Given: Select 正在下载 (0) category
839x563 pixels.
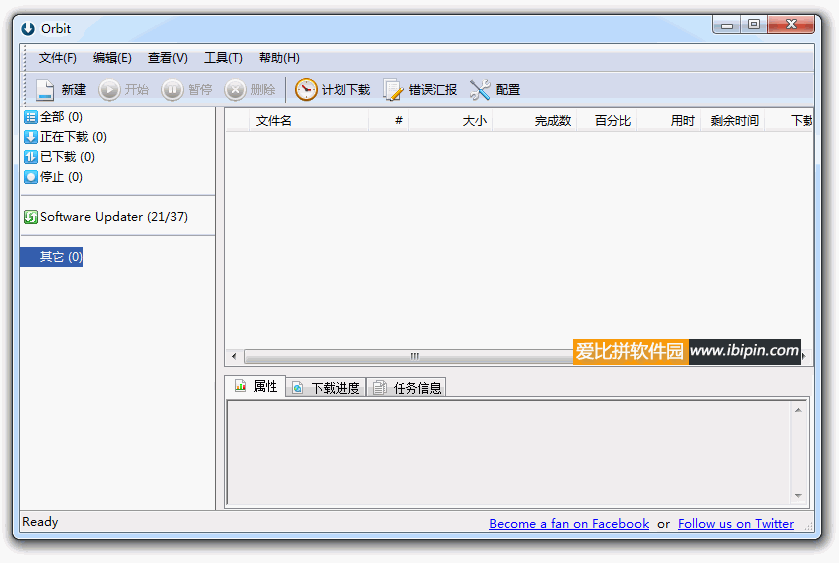Looking at the screenshot, I should [65, 137].
